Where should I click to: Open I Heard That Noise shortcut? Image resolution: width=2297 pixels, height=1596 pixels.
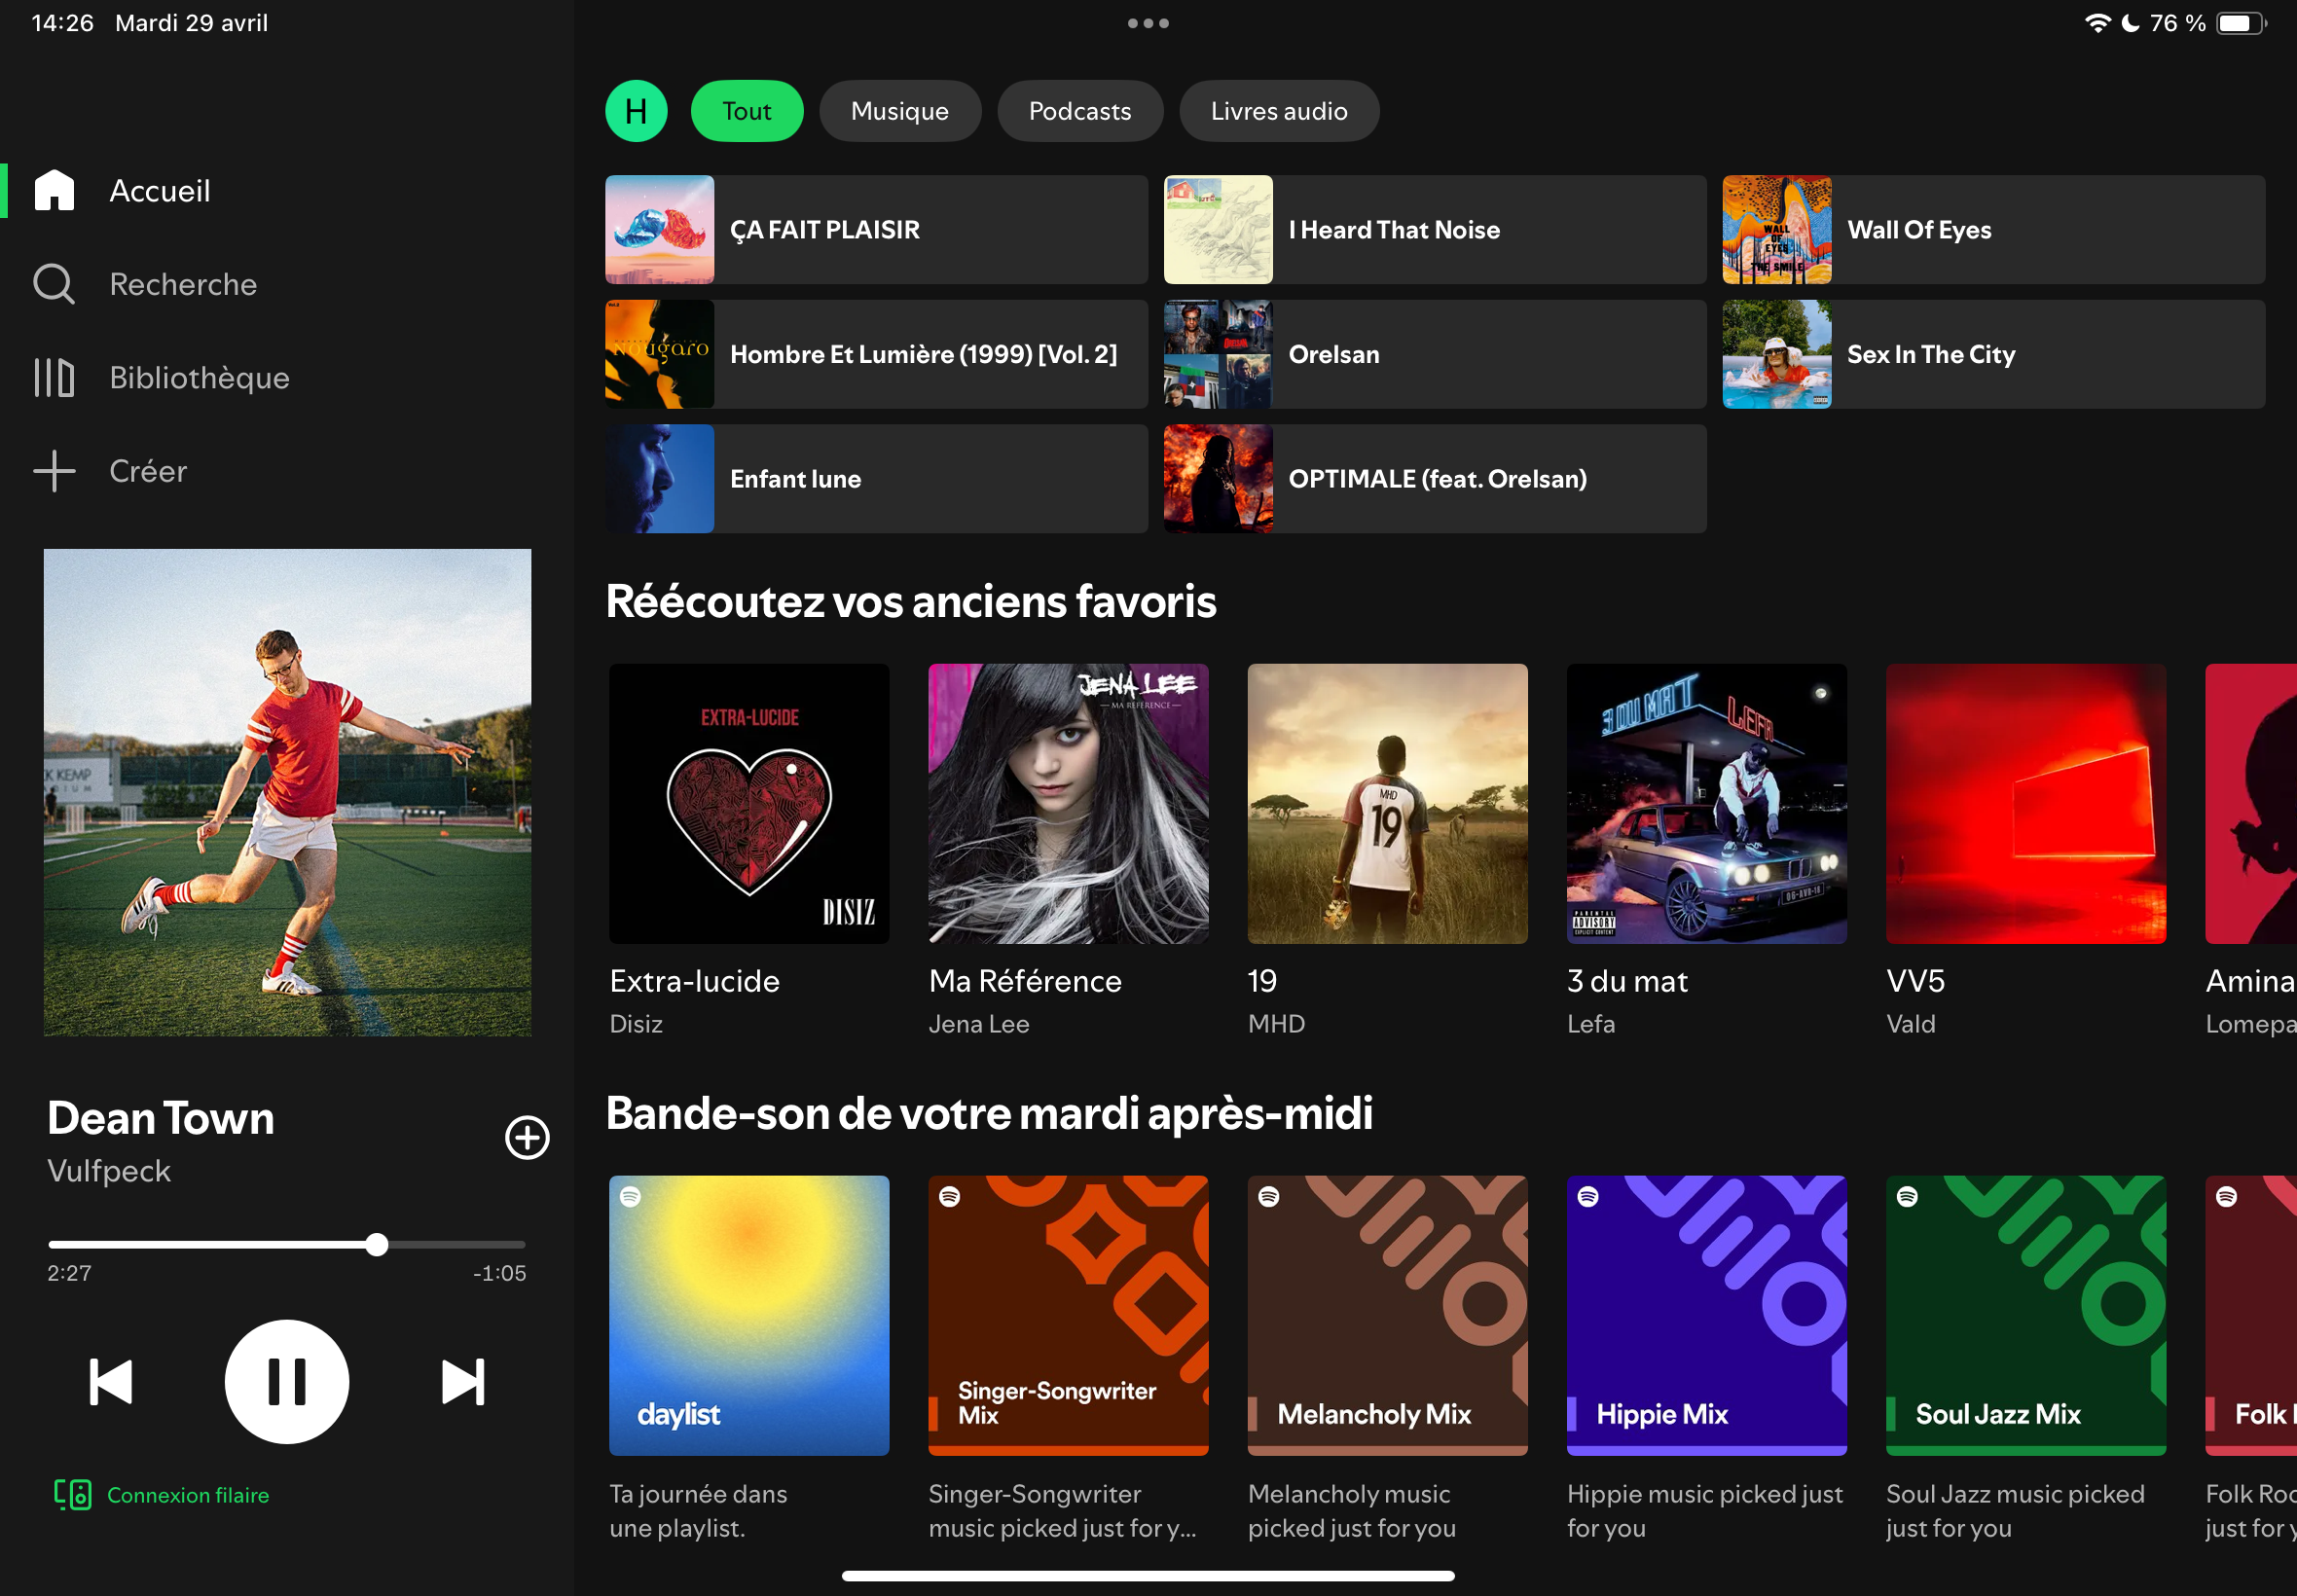click(x=1435, y=230)
